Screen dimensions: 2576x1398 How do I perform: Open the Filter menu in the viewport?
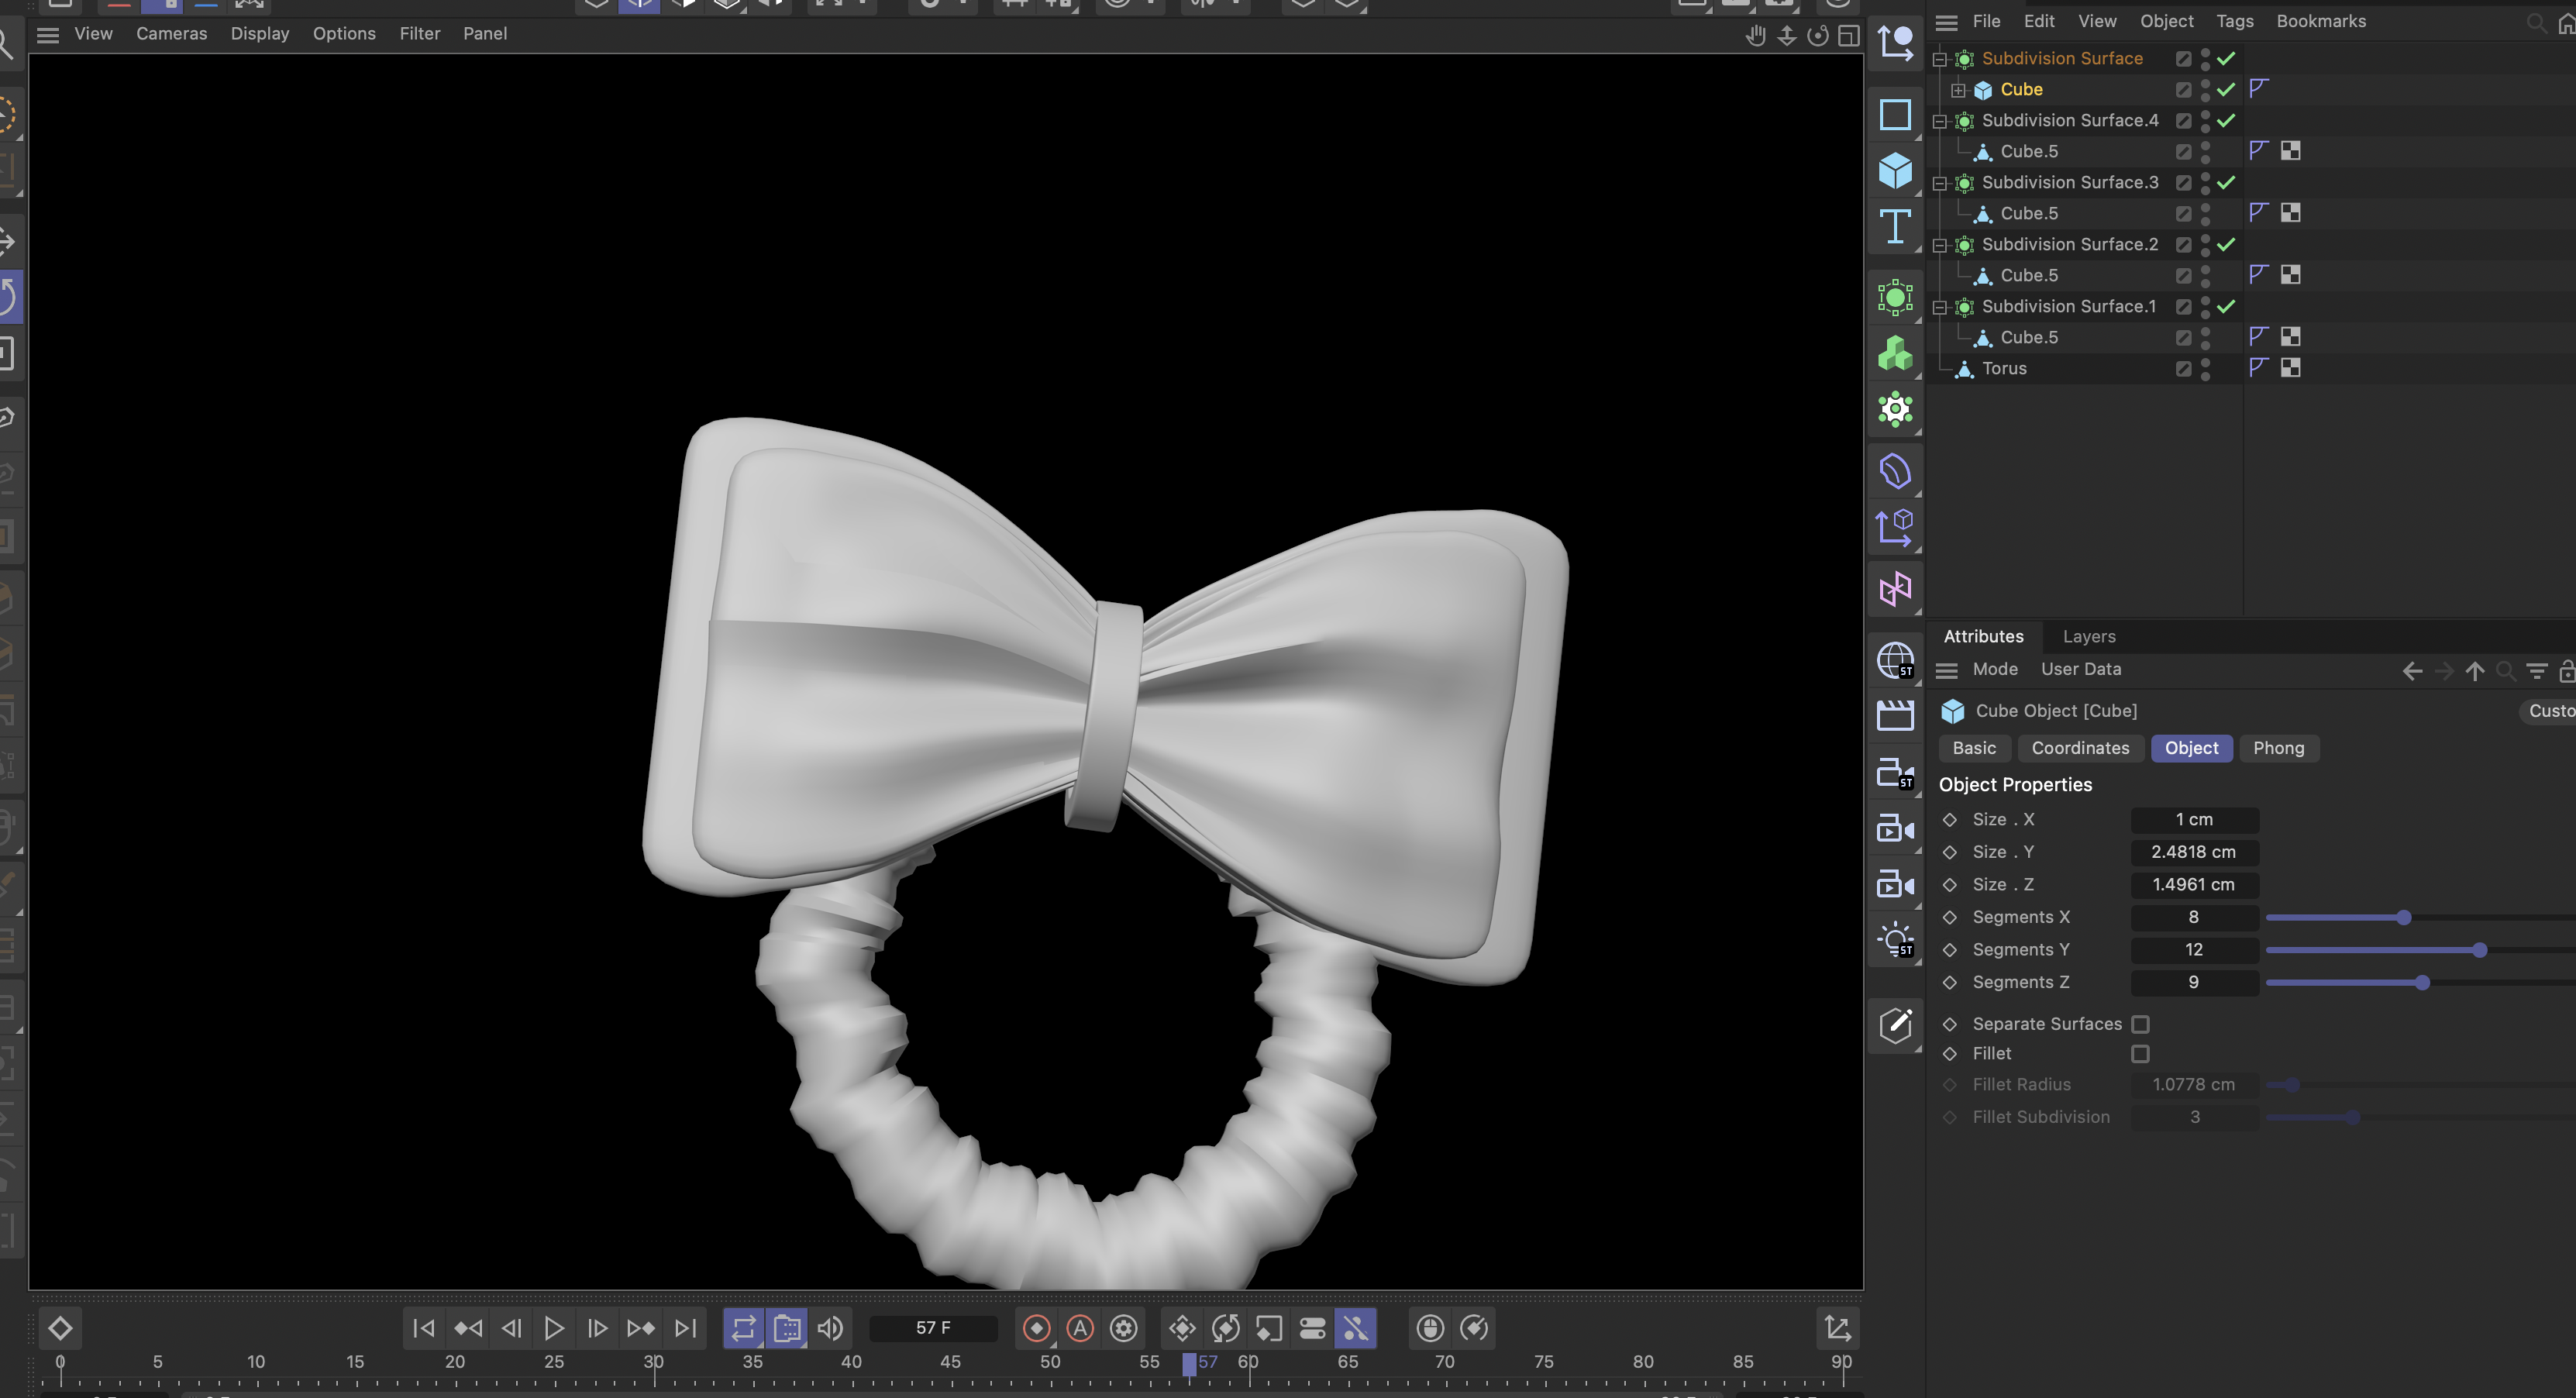419,33
